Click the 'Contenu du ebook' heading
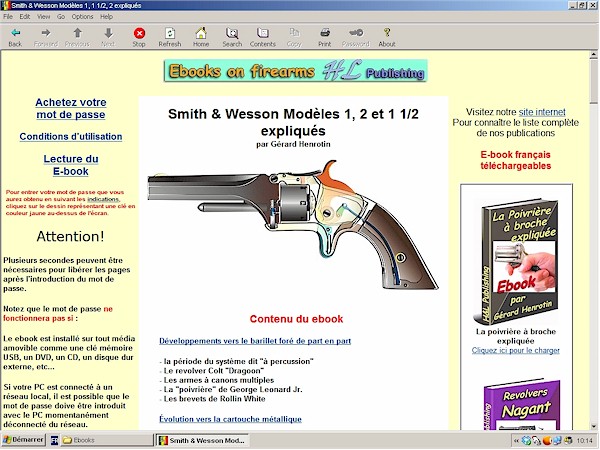The height and width of the screenshot is (450, 600). tap(296, 319)
